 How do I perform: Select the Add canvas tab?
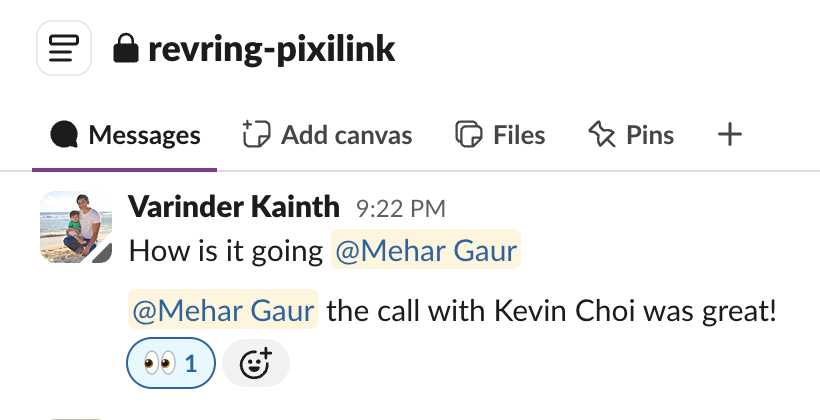point(346,135)
